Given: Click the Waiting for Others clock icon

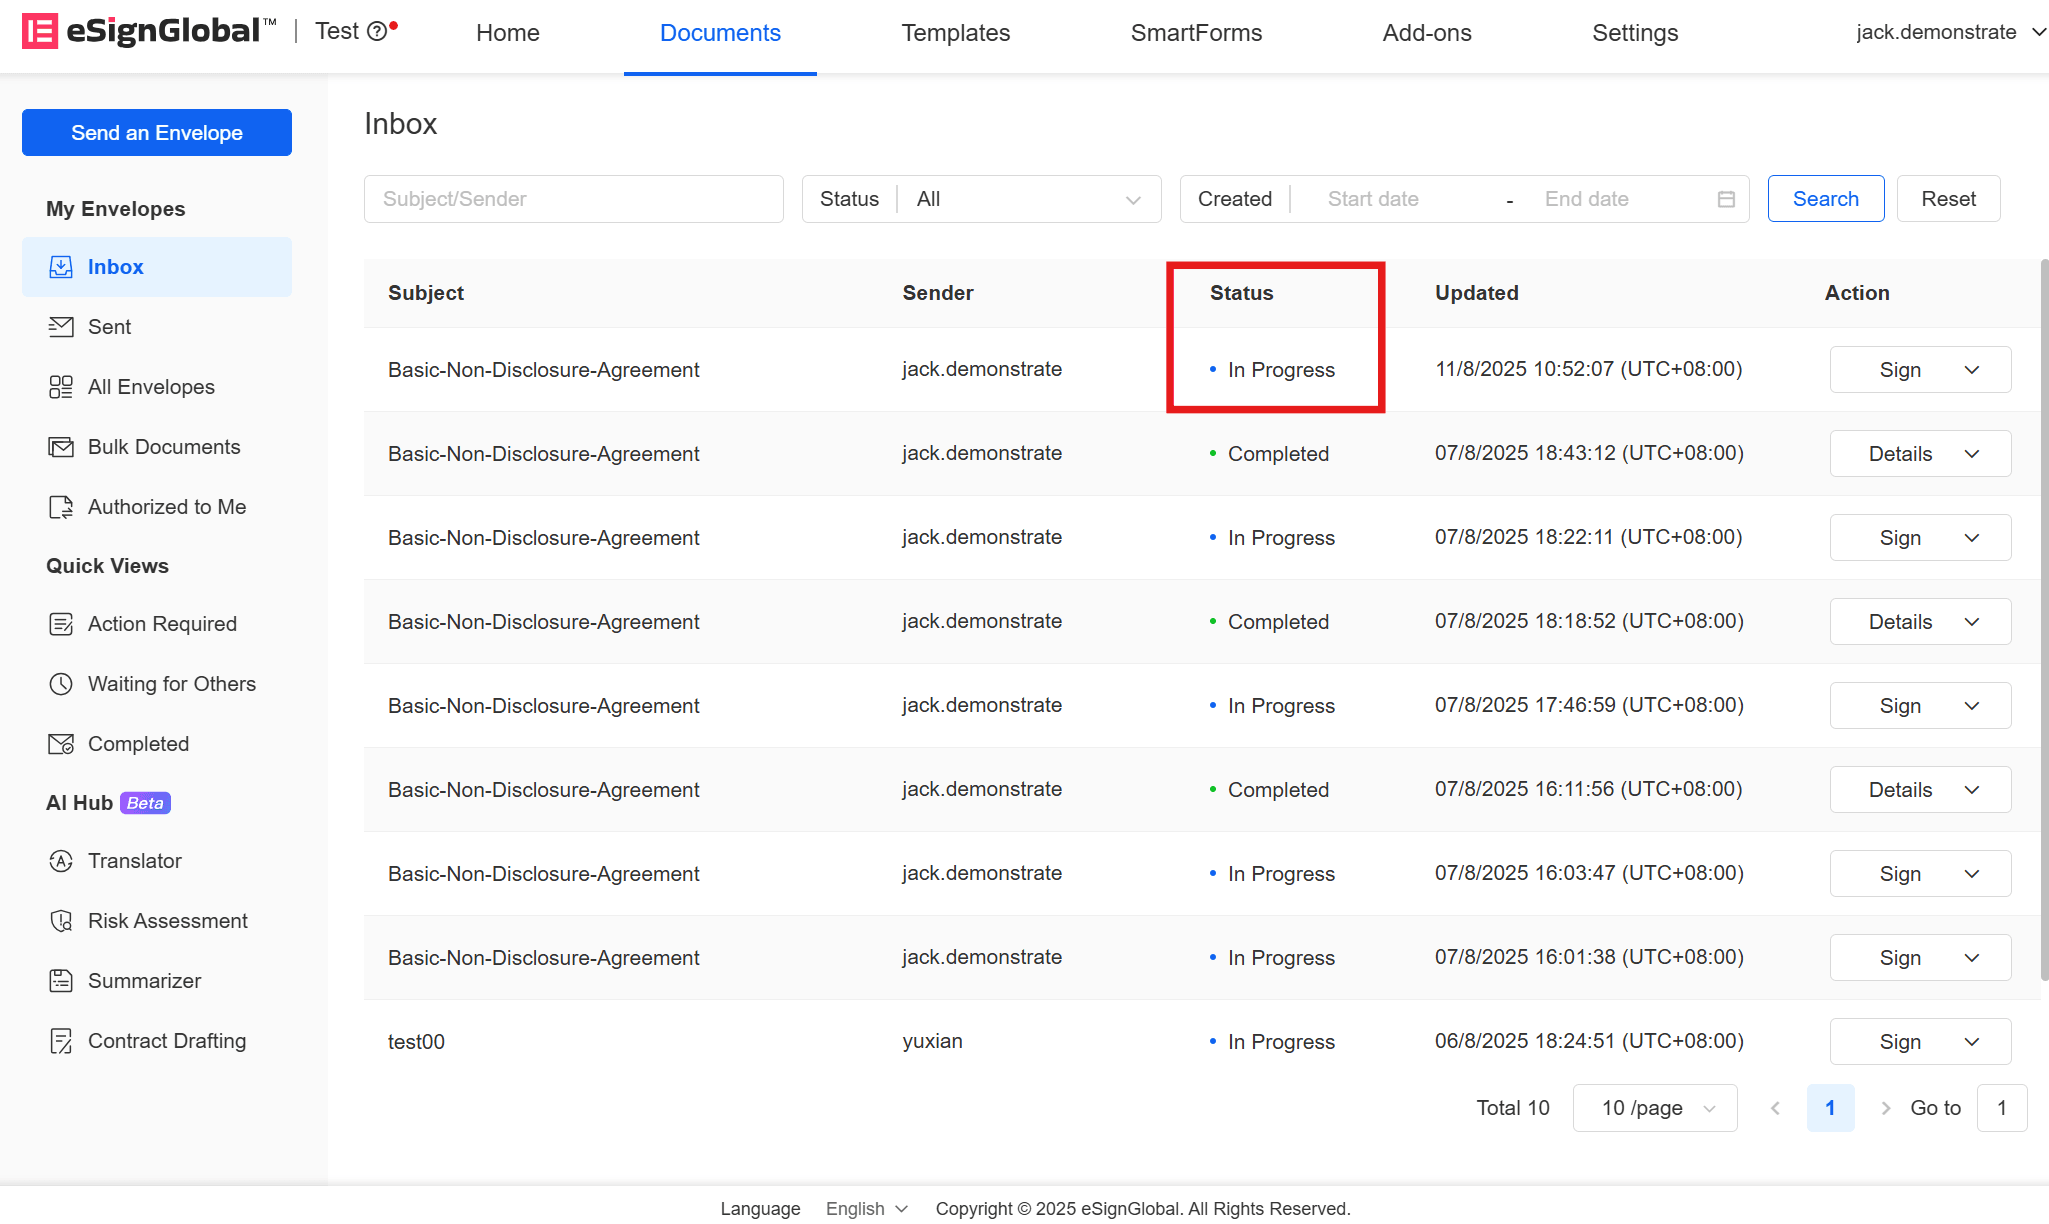Looking at the screenshot, I should (61, 684).
